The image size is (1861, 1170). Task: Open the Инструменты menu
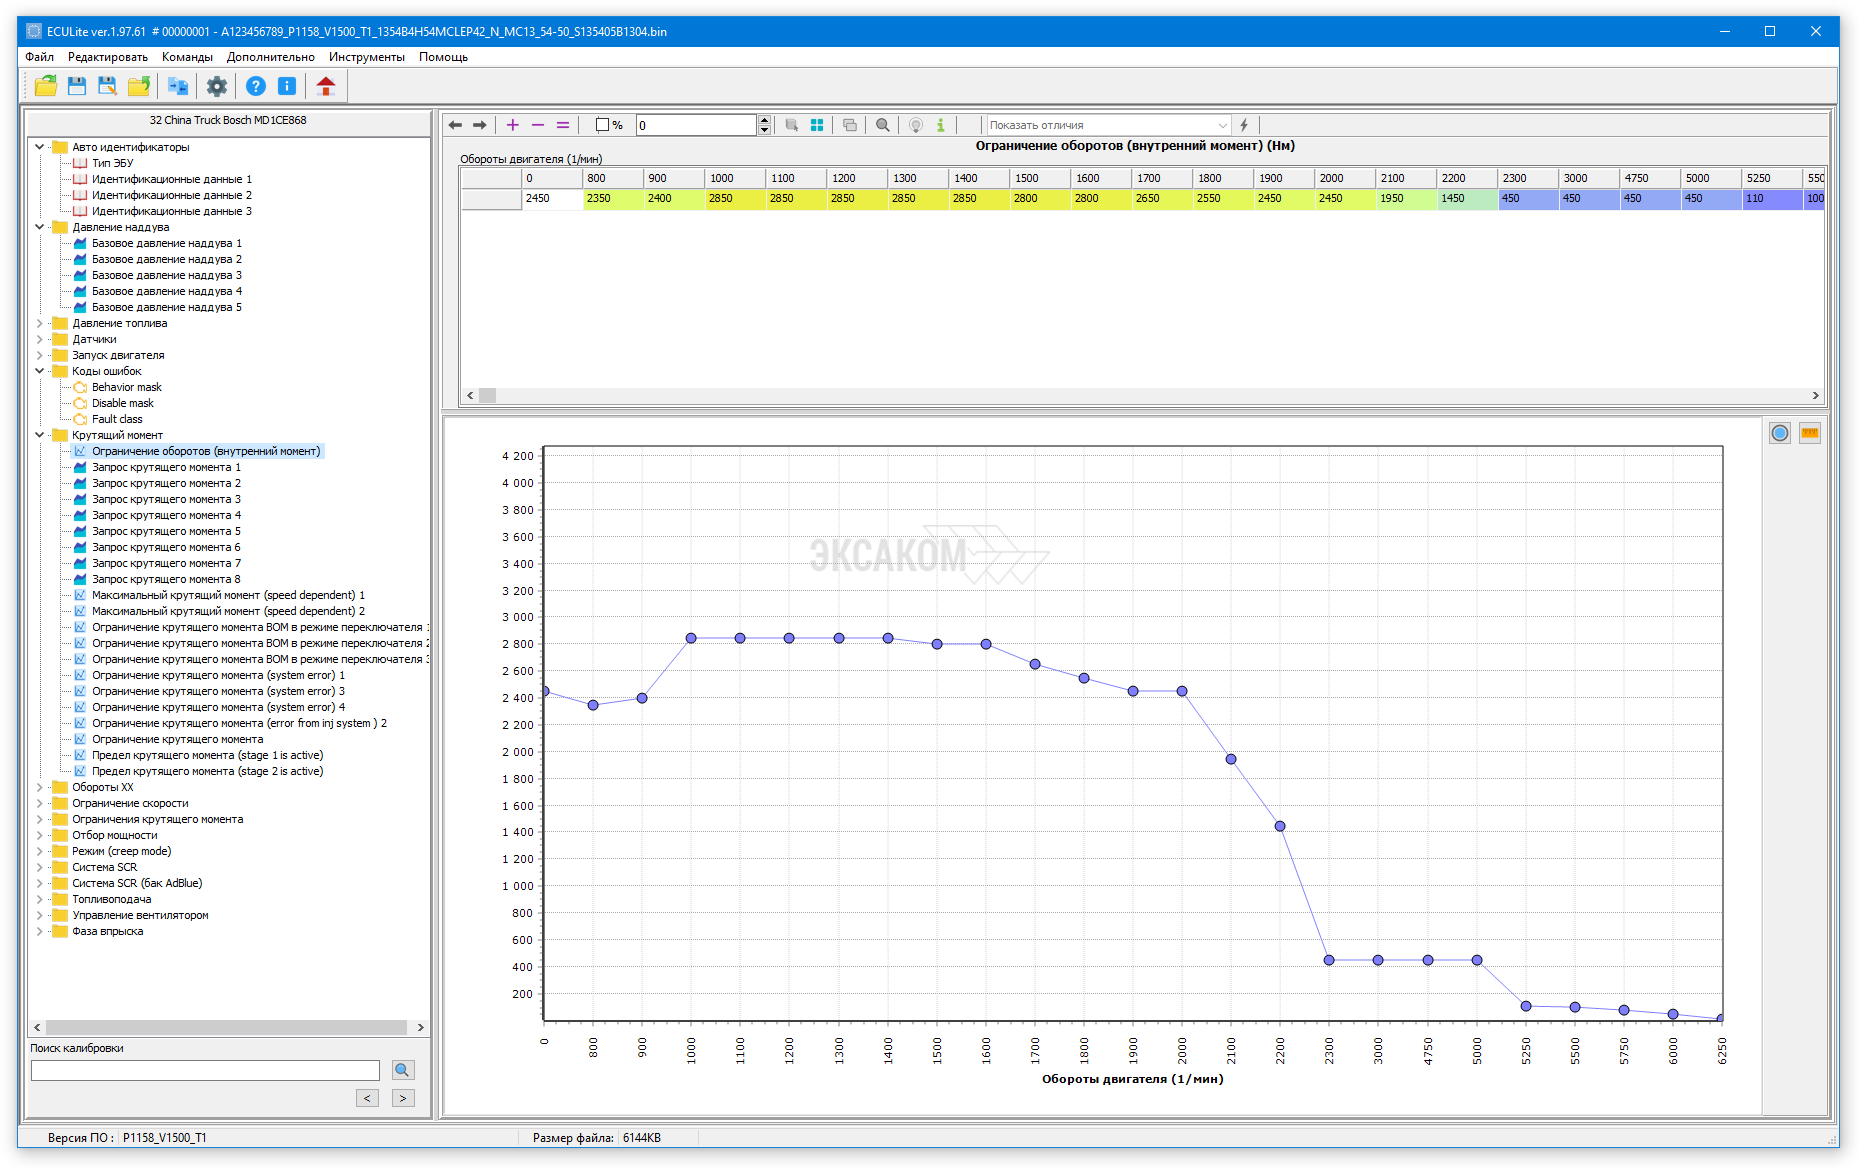click(x=366, y=57)
